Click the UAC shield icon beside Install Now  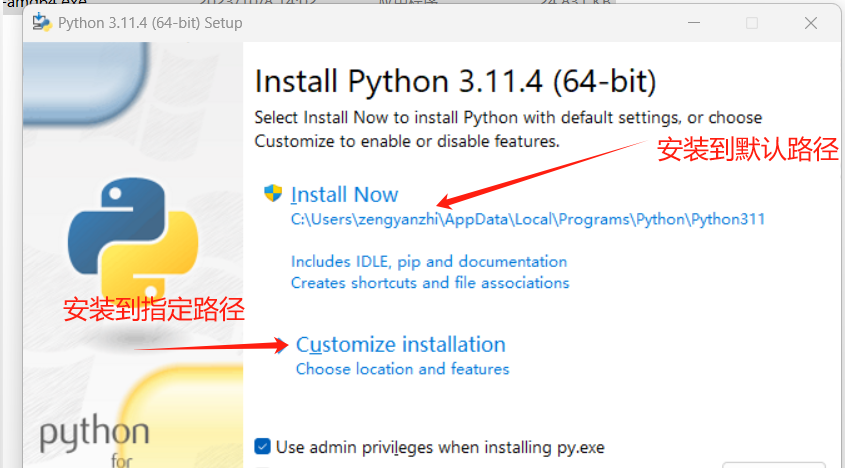pos(273,194)
